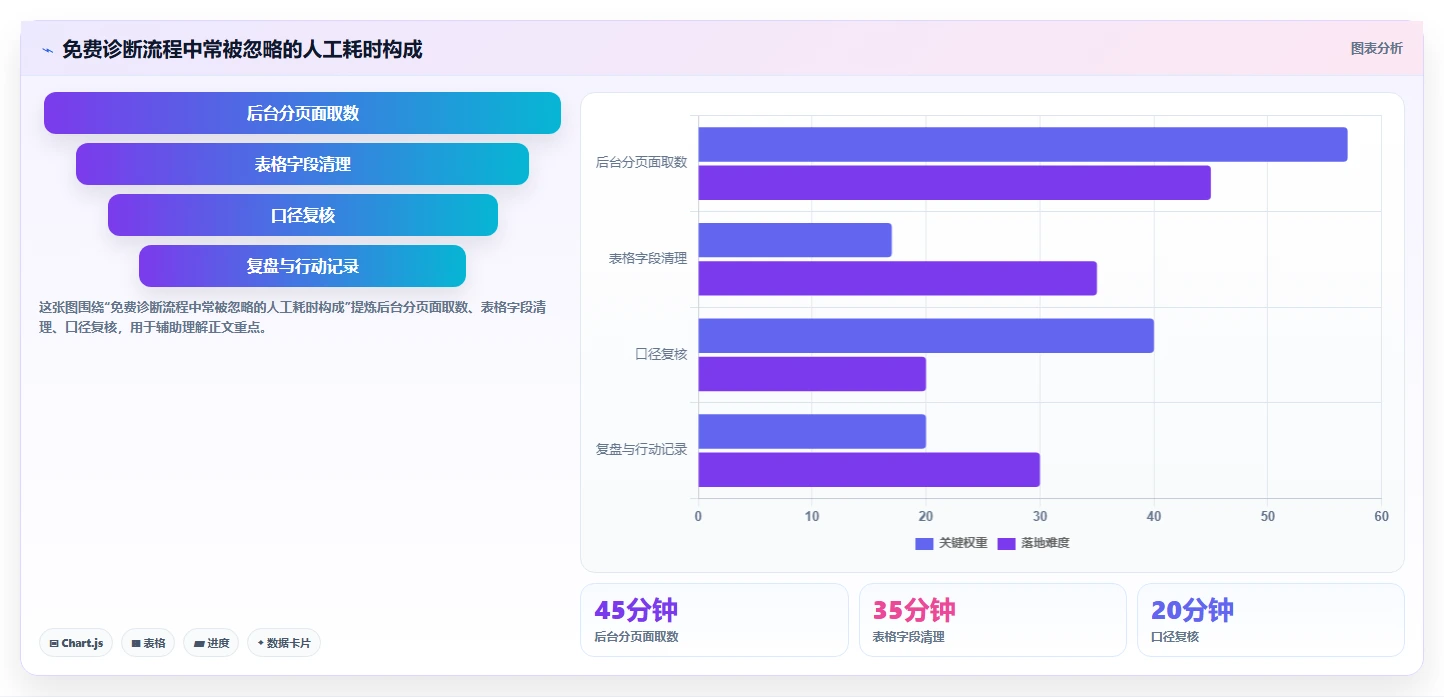Screen dimensions: 1444x697
Task: Click the chart y-axis label 表格字段清理
Action: [648, 258]
